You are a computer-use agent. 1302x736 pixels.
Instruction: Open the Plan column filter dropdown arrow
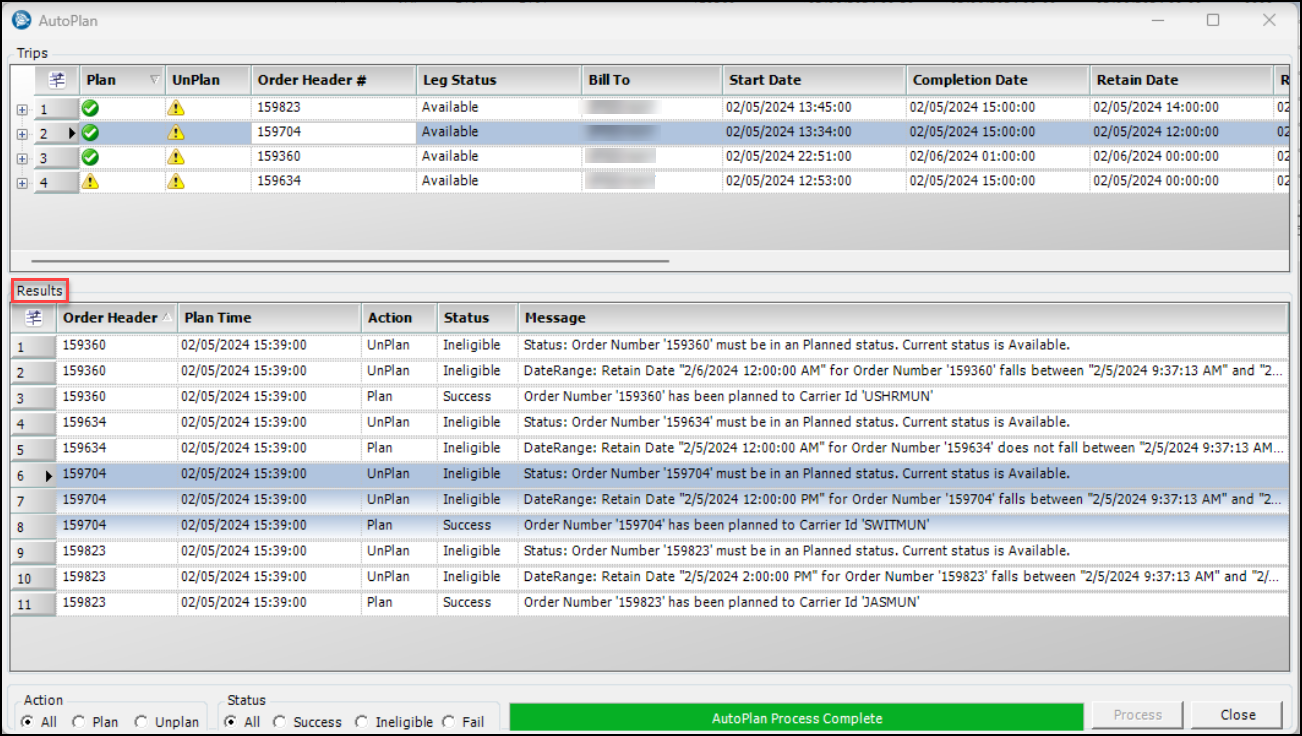[x=154, y=80]
